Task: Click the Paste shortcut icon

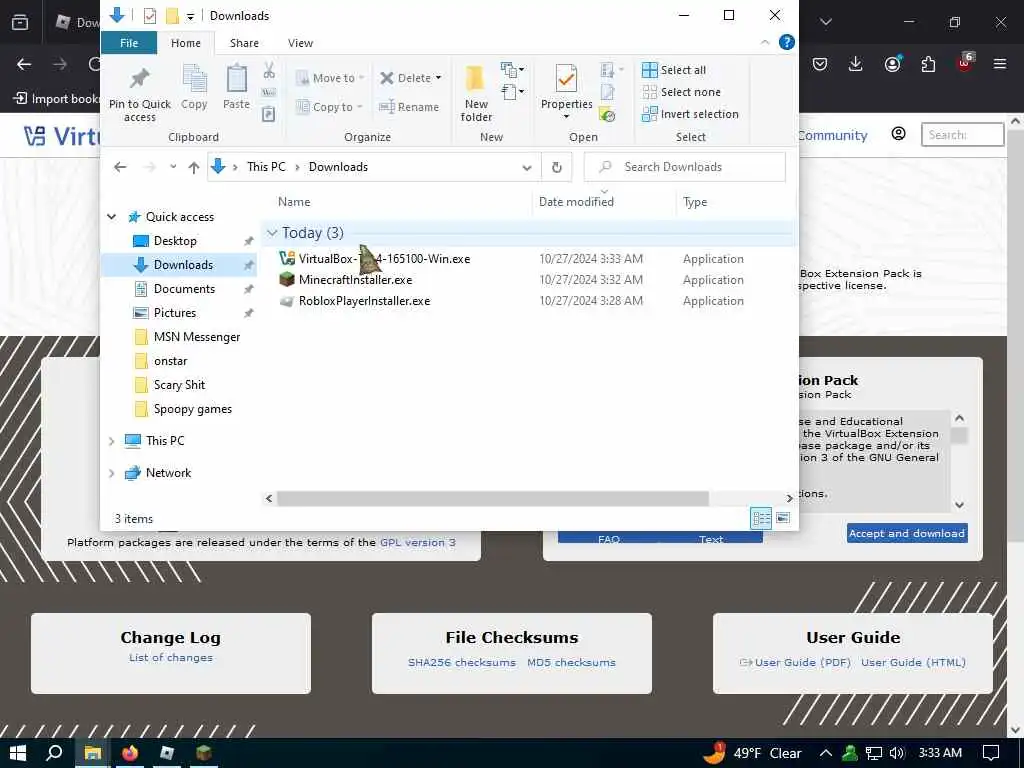Action: coord(268,114)
